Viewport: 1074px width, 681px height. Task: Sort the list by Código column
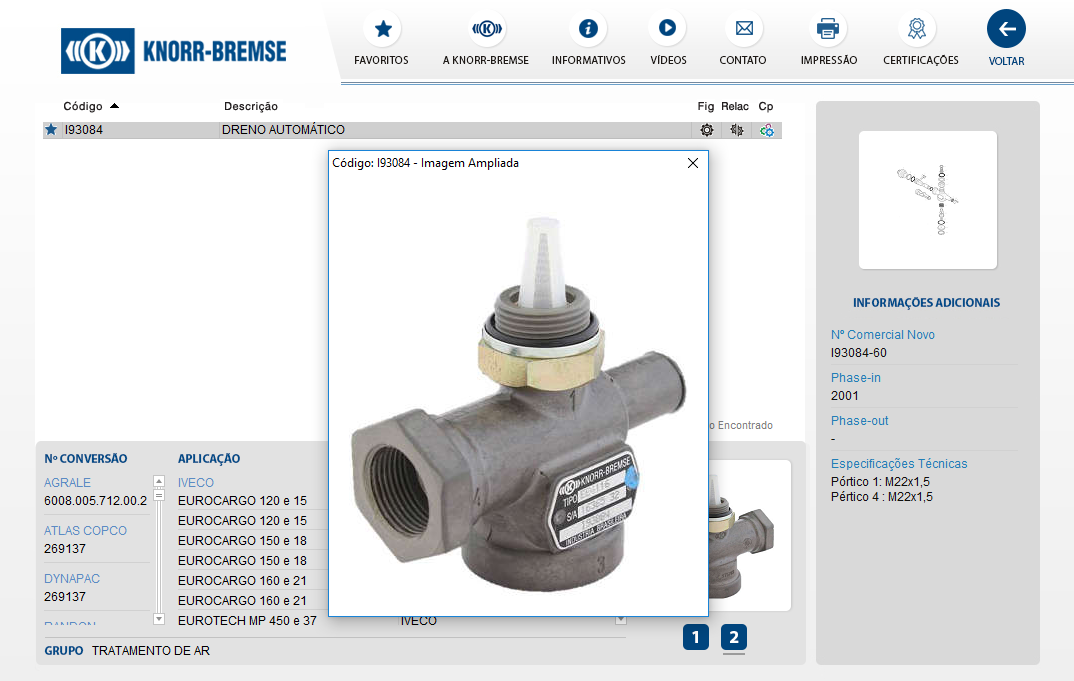90,106
